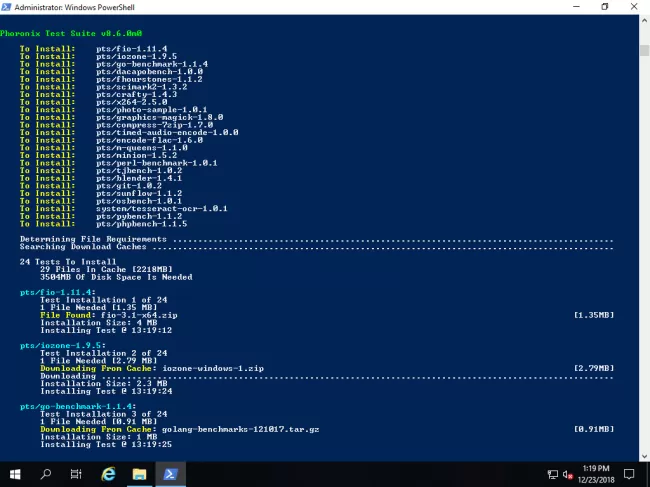Click the Phoronix Test Suite v8.6.0m0 heading
Viewport: 650px width, 487px height.
(71, 34)
